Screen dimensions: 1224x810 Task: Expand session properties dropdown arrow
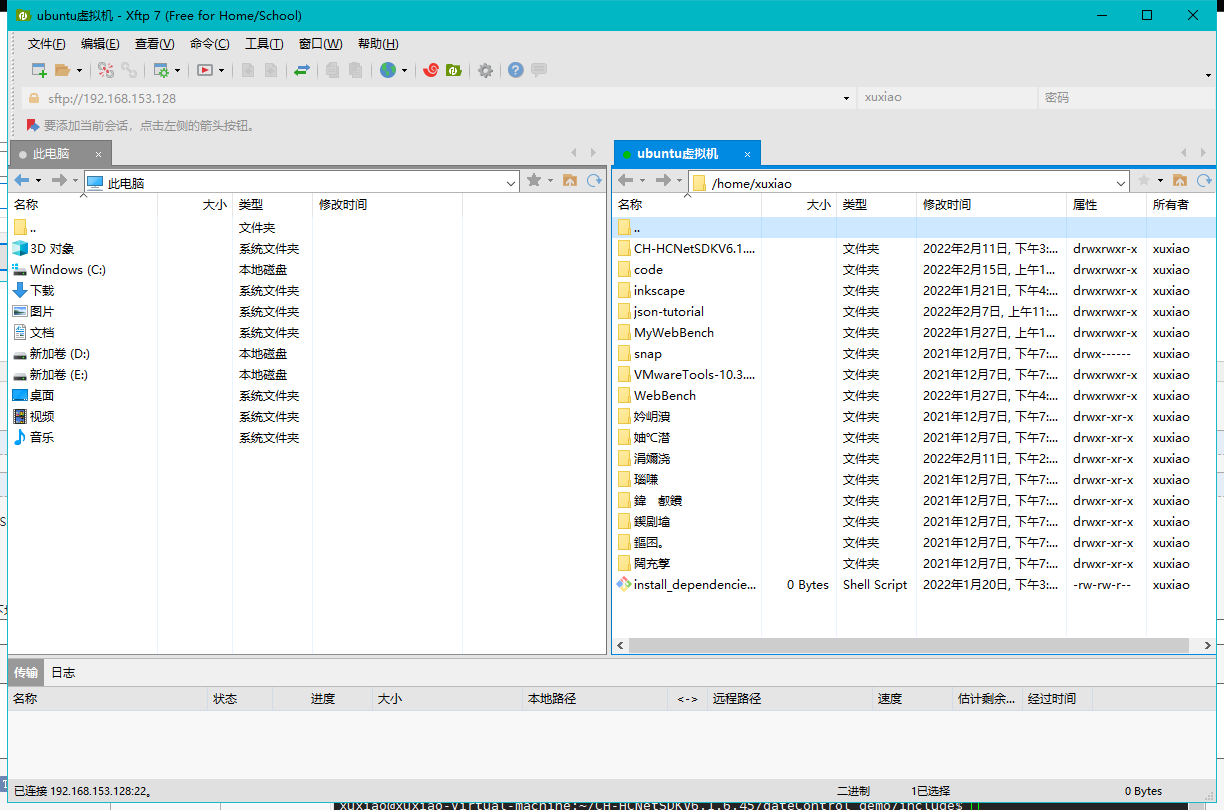(177, 71)
